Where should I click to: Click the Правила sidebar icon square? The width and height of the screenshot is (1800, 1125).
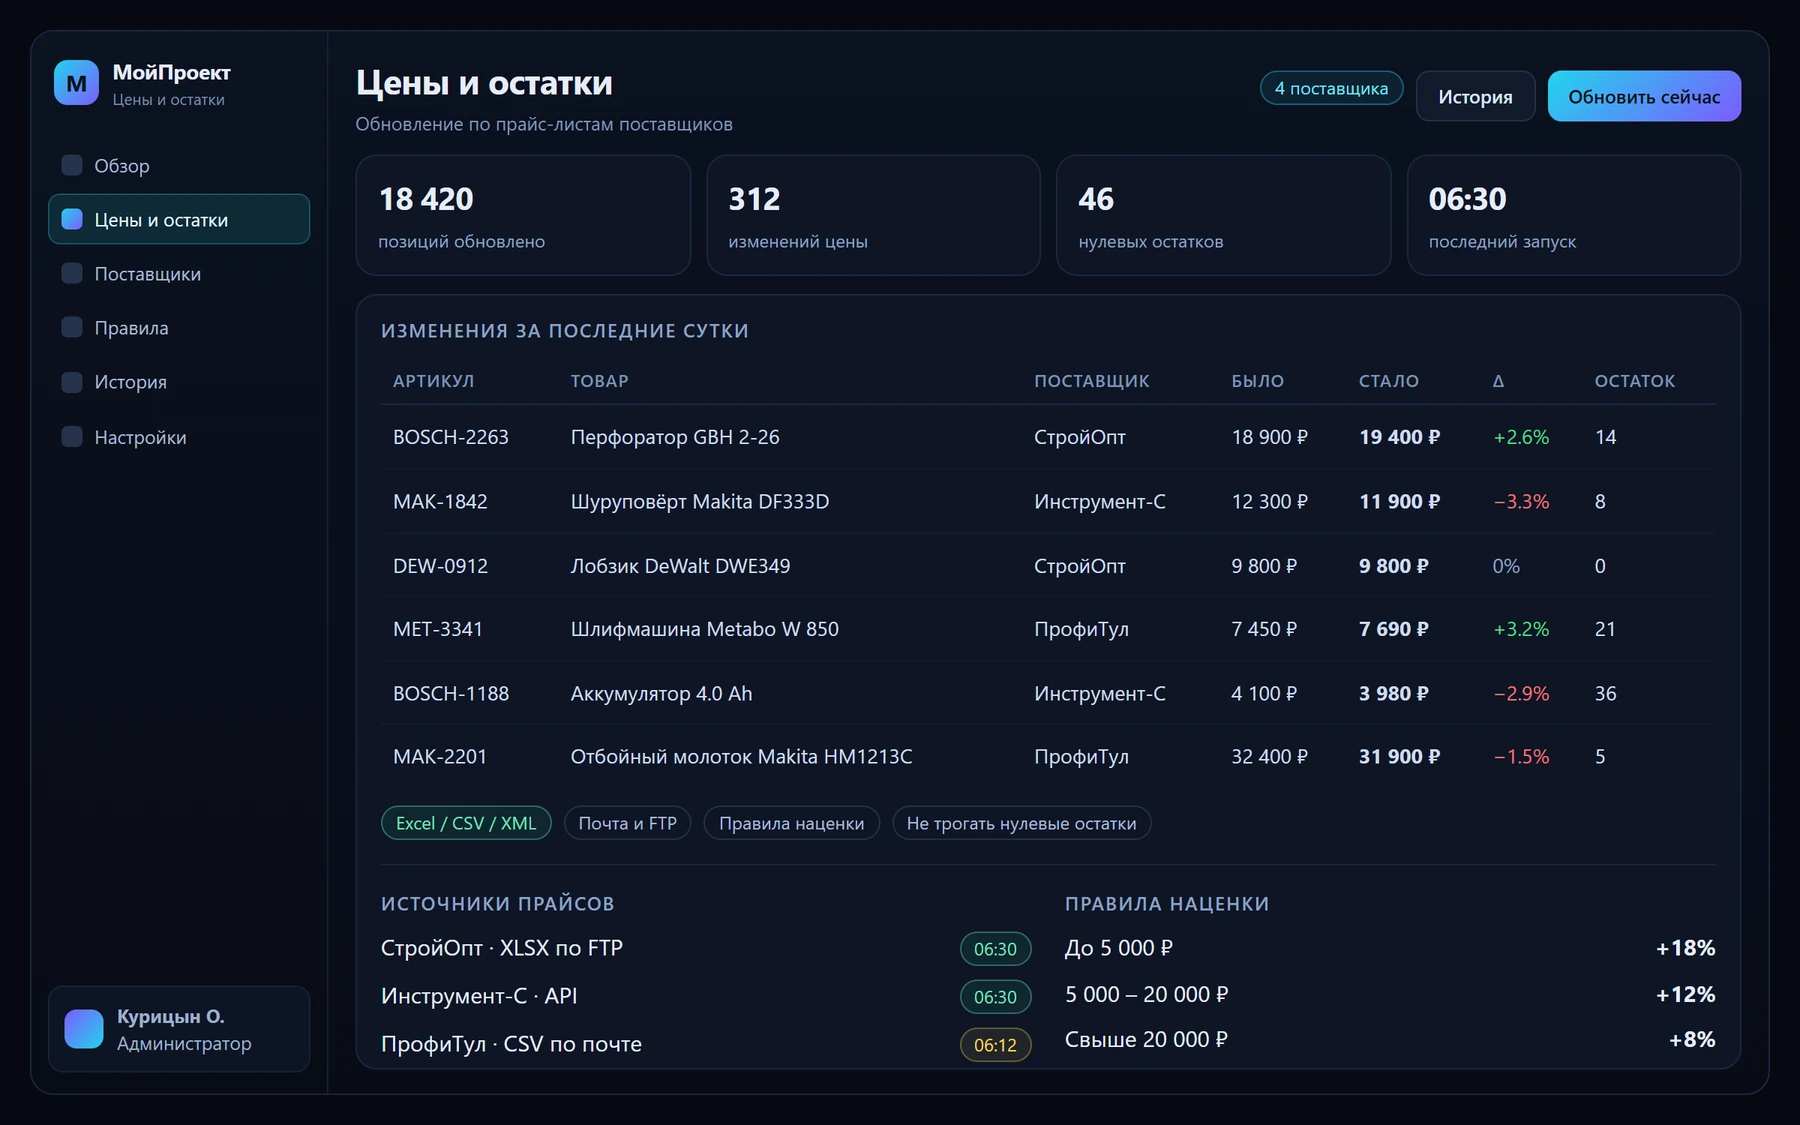(72, 327)
